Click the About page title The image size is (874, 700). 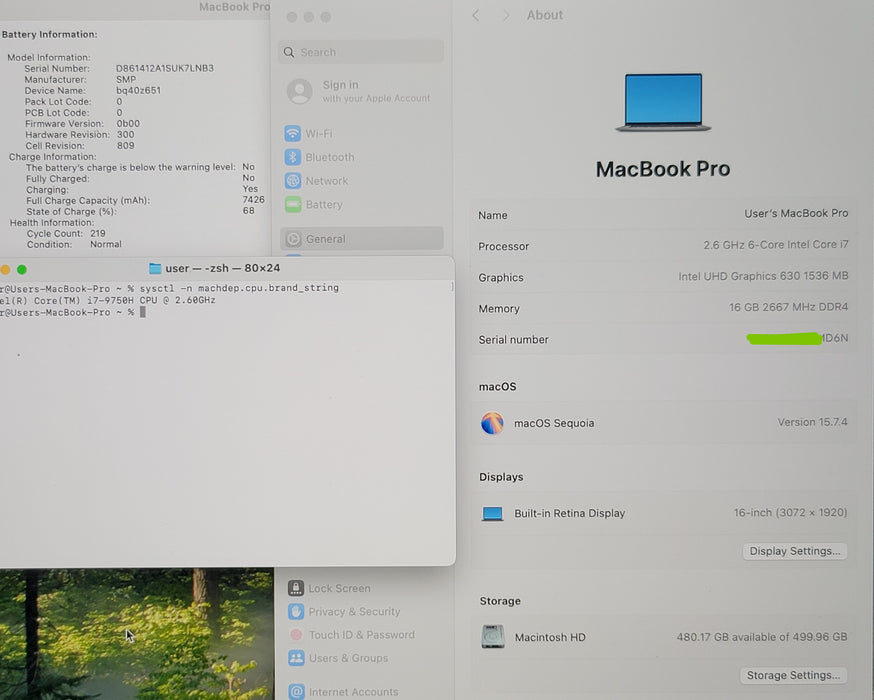click(545, 15)
